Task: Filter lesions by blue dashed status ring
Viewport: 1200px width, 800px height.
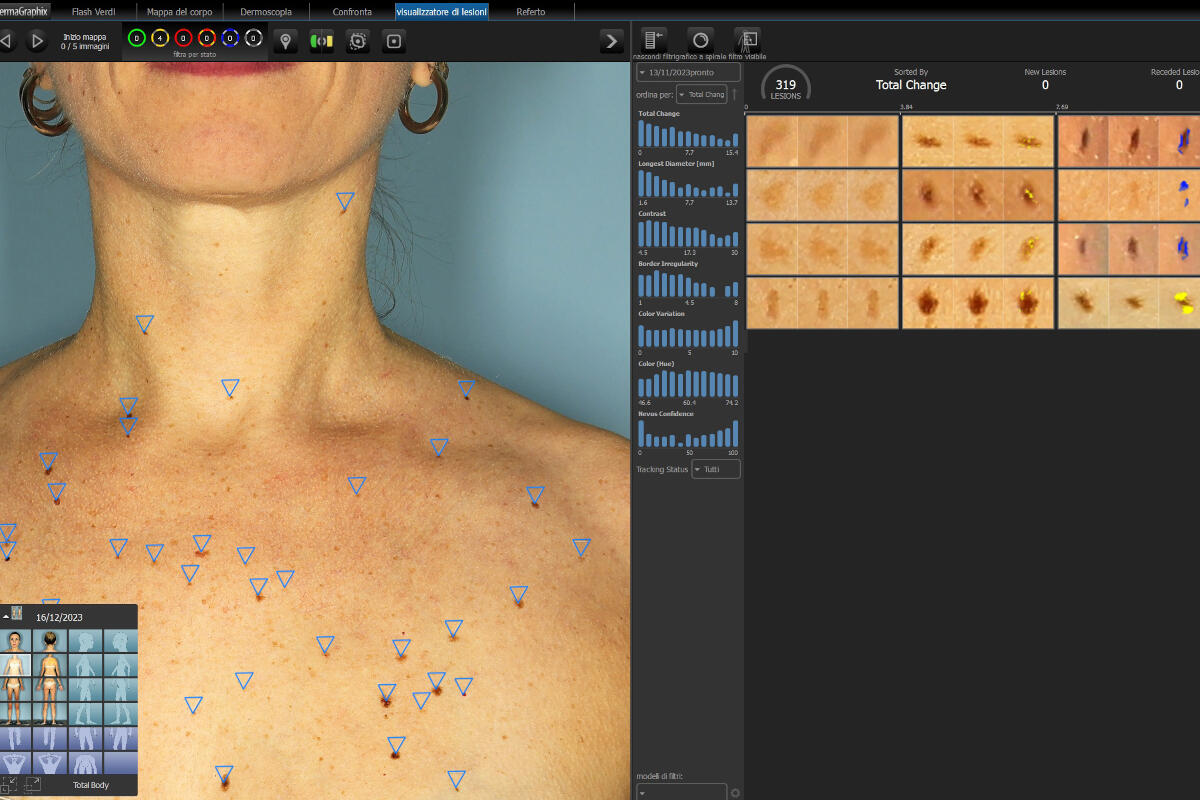Action: (230, 39)
